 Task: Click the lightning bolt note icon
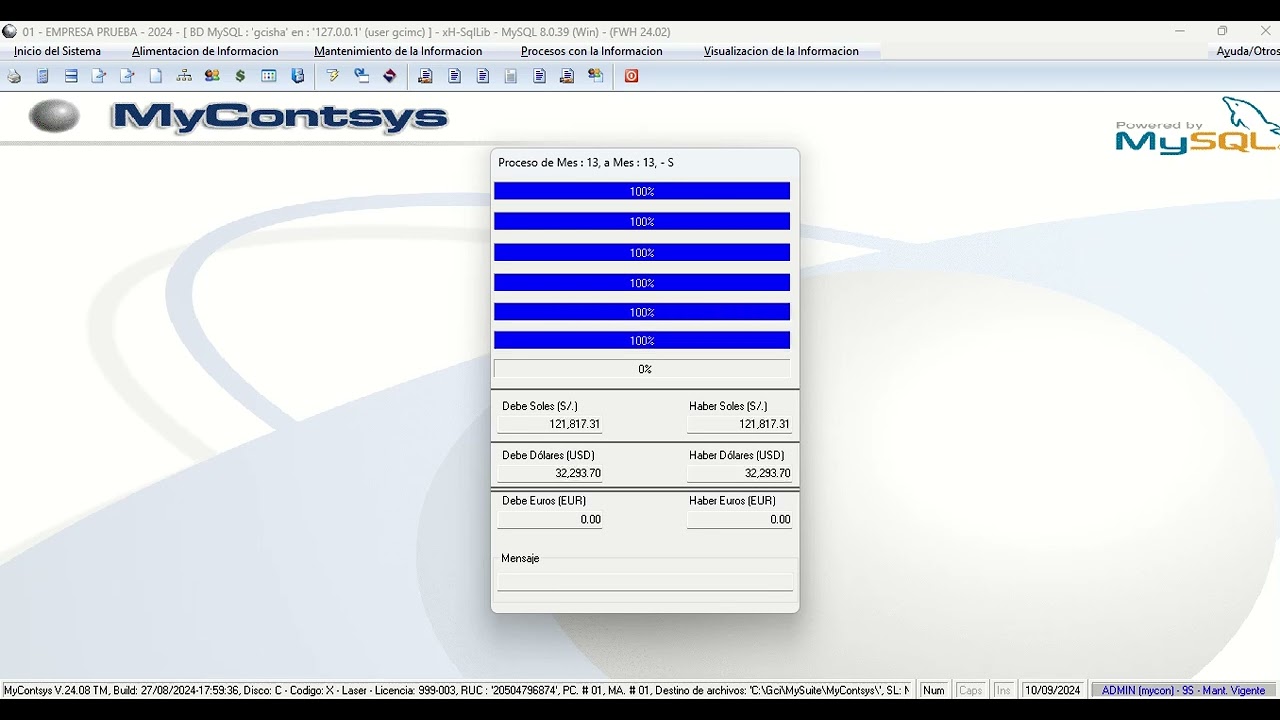pos(333,76)
